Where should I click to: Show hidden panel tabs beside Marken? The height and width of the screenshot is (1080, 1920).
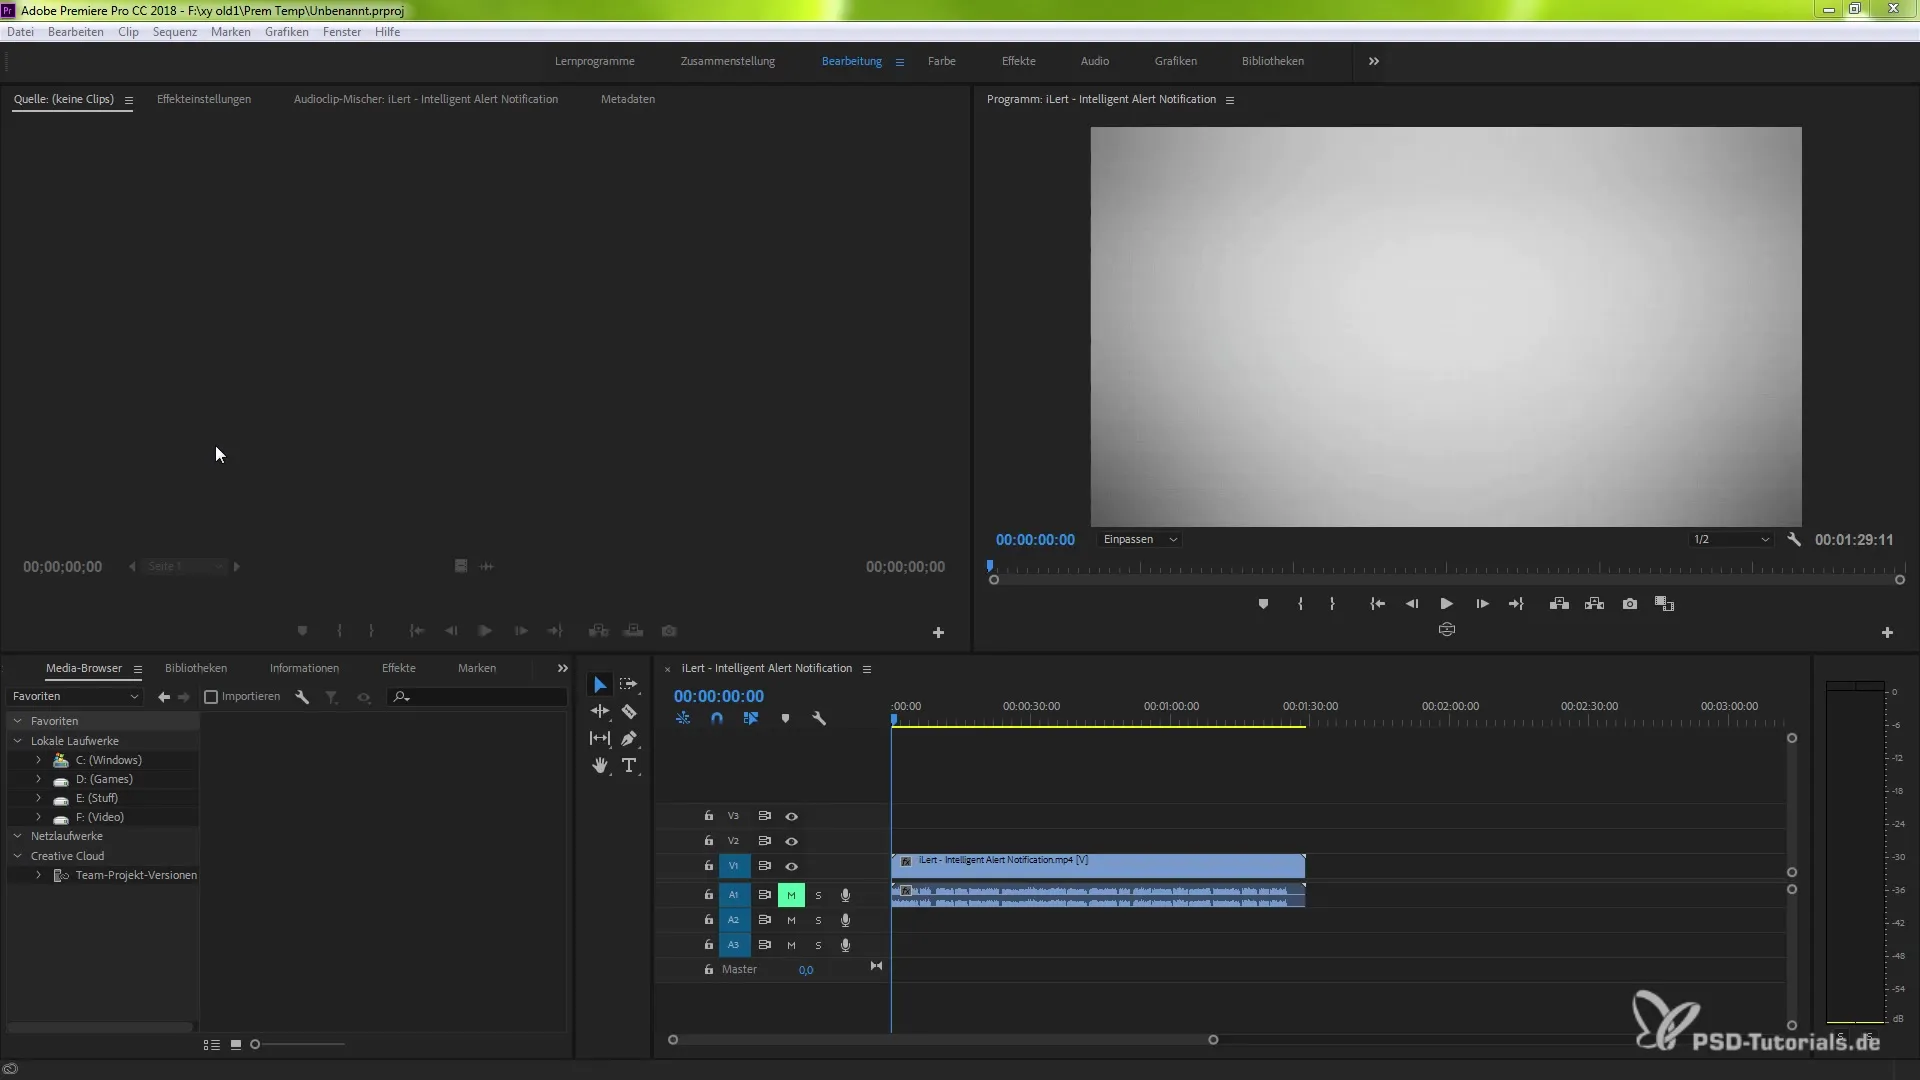pyautogui.click(x=563, y=669)
